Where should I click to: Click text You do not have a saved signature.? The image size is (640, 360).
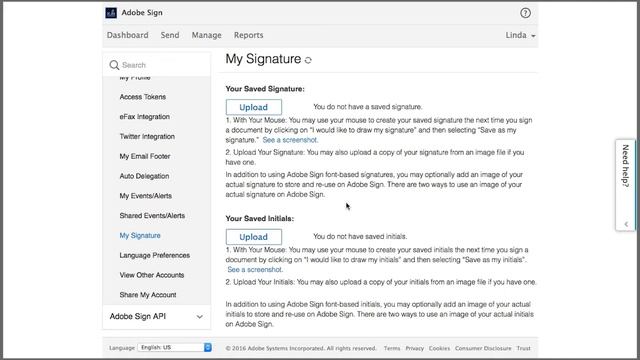(368, 107)
